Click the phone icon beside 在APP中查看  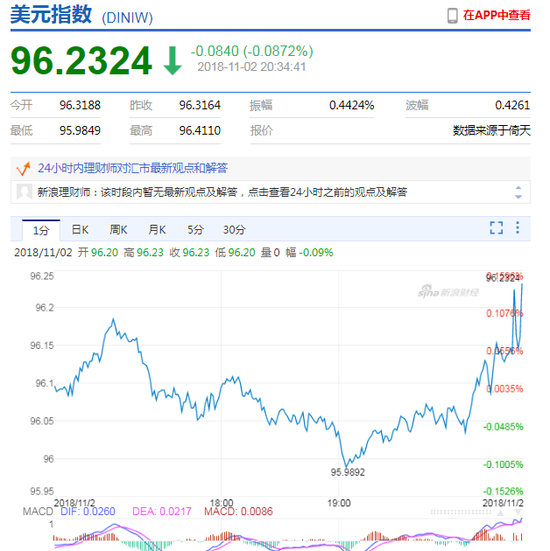click(x=453, y=15)
